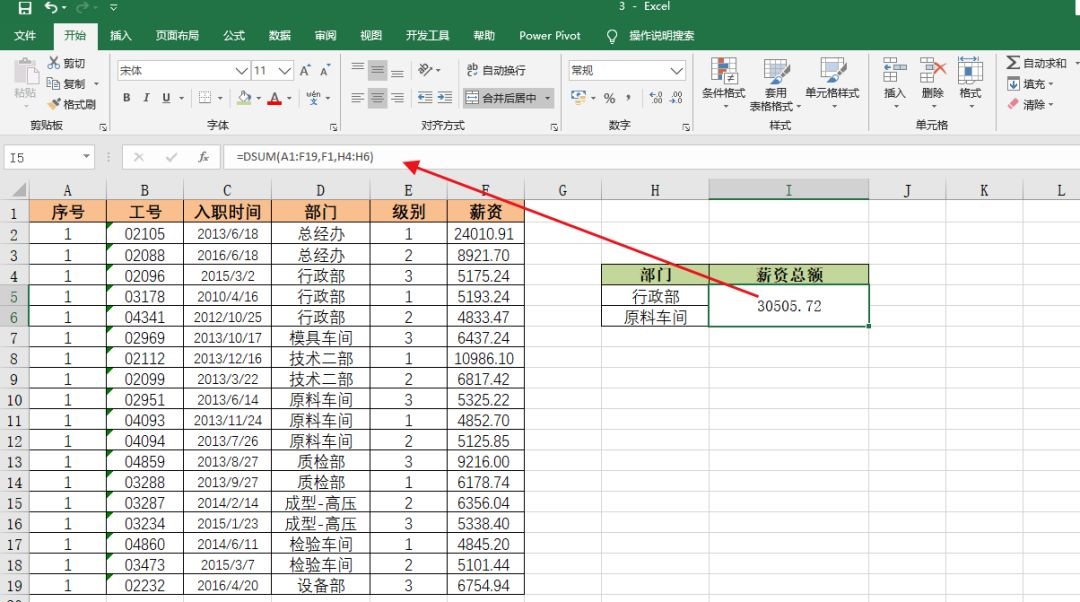Image resolution: width=1080 pixels, height=602 pixels.
Task: Click 自动求和 AutoSum
Action: click(x=1037, y=63)
